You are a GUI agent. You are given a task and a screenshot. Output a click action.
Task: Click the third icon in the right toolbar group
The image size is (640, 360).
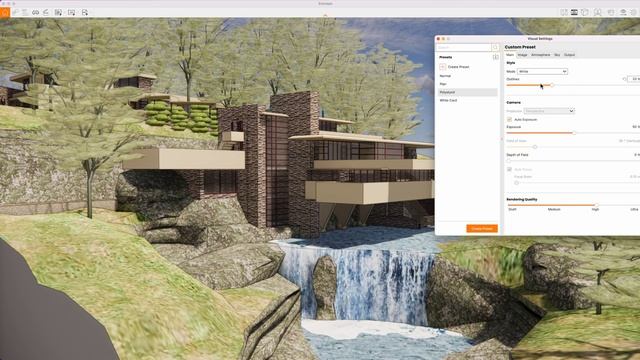click(585, 13)
